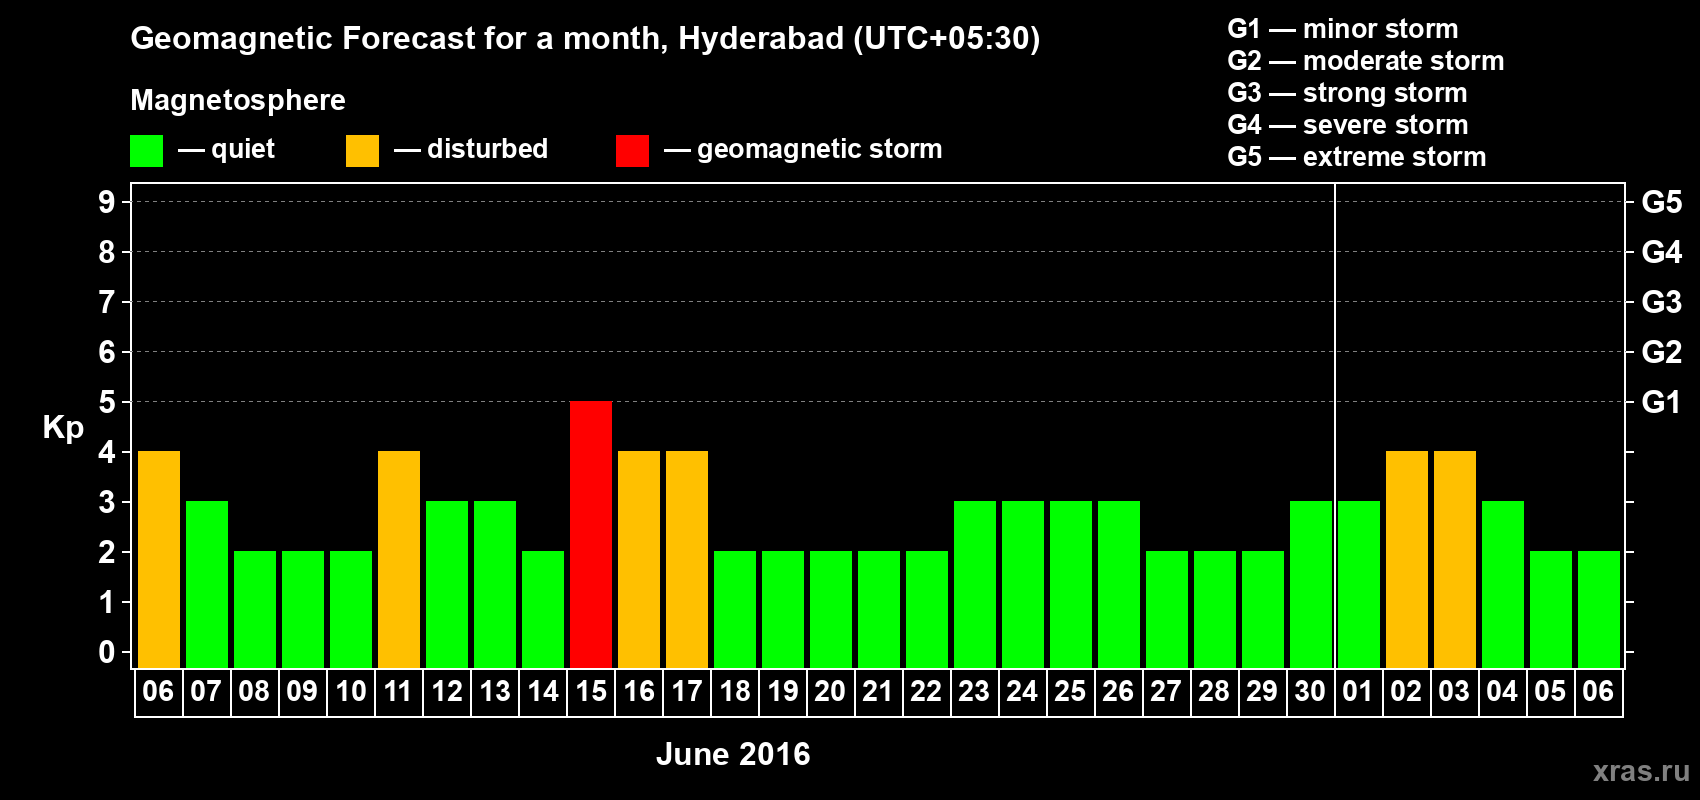
Task: Click the 'G3 — strong storm' legend line
Action: (1347, 93)
